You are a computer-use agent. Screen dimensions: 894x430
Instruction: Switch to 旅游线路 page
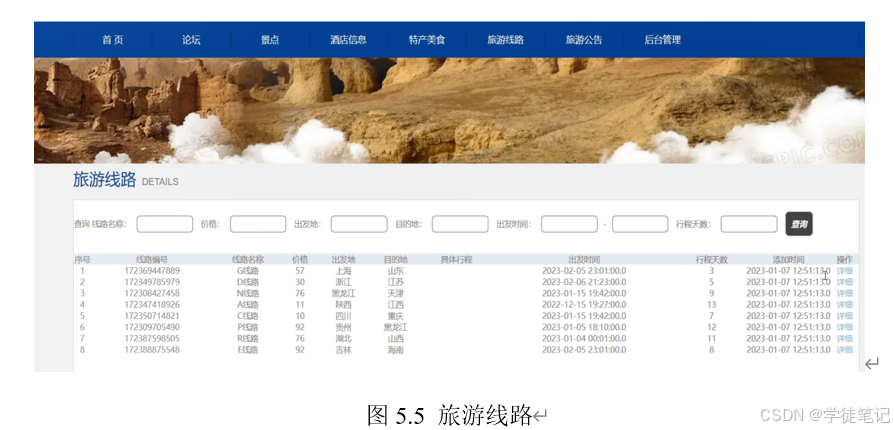coord(505,40)
